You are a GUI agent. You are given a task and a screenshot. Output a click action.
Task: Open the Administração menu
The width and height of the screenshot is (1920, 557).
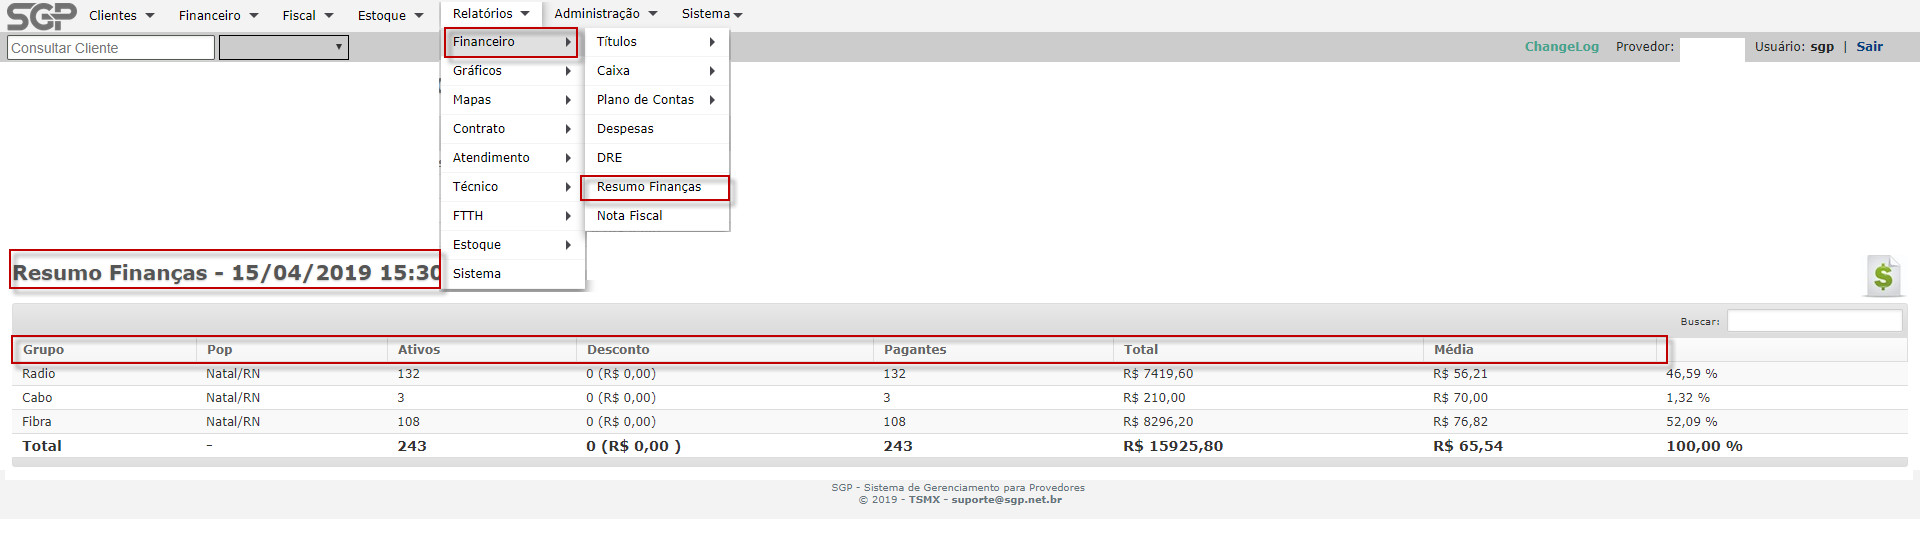click(x=605, y=14)
